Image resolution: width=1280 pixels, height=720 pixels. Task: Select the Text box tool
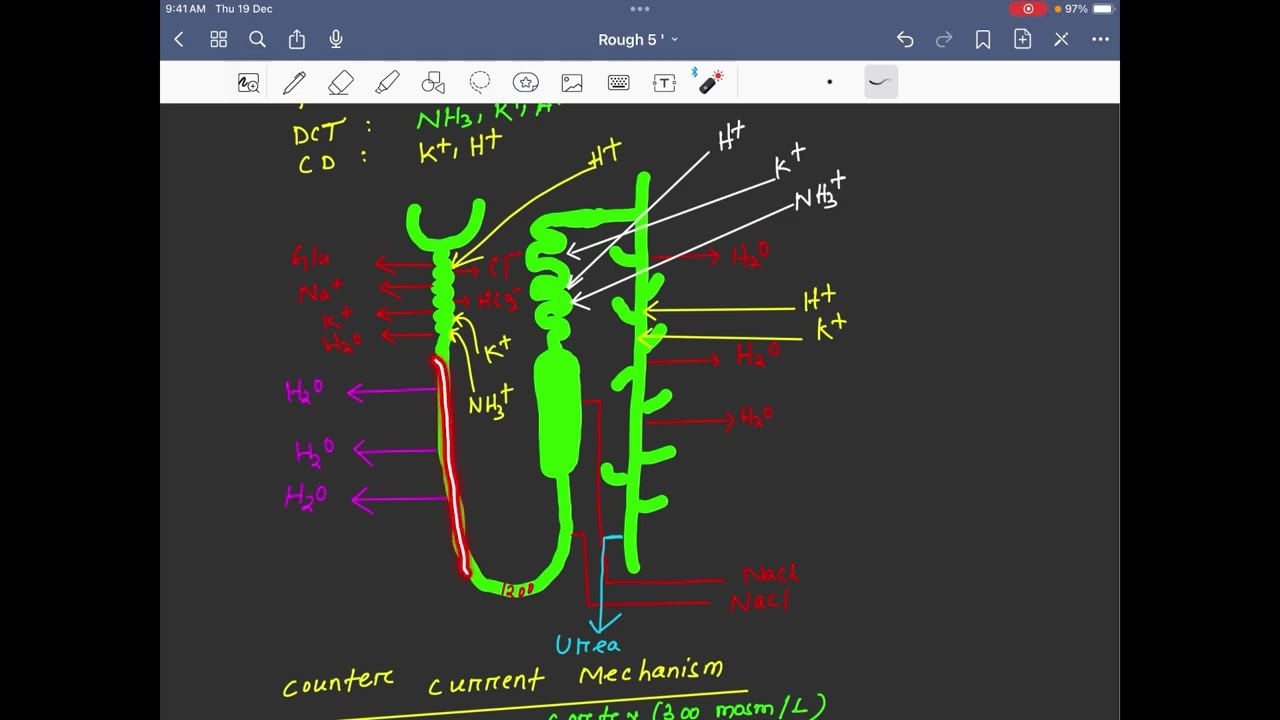pos(664,83)
